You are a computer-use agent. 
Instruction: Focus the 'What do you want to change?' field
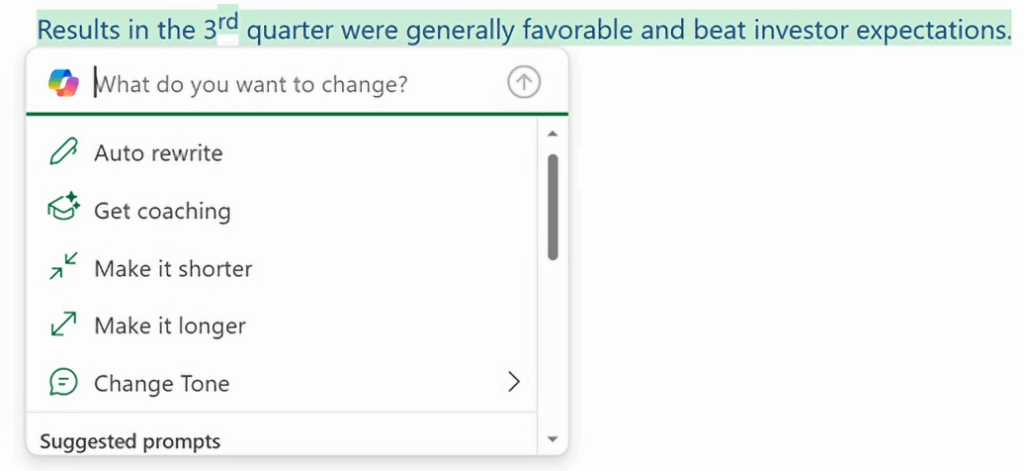[x=297, y=84]
